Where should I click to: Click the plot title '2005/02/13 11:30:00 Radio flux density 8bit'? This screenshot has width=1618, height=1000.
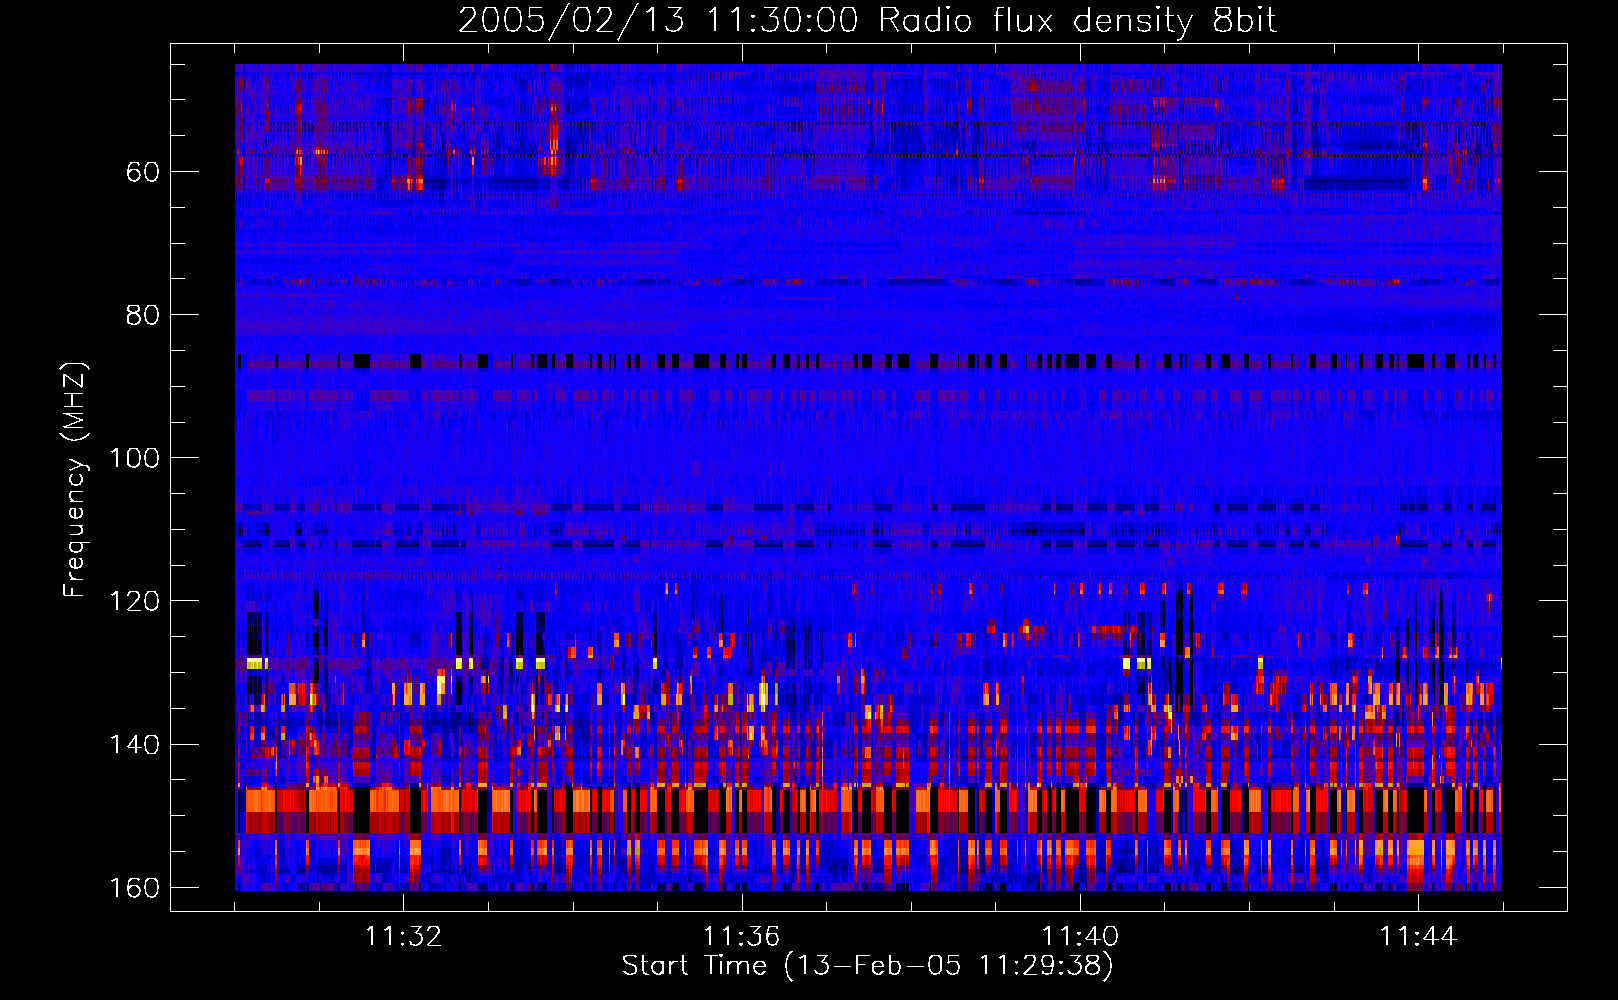coord(867,21)
